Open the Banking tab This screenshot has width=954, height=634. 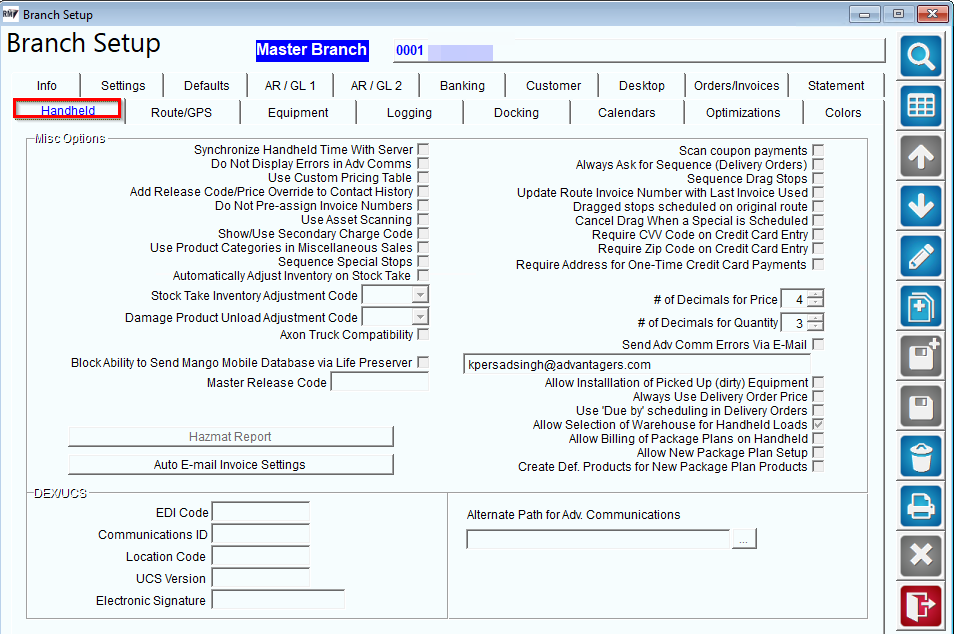(x=462, y=86)
